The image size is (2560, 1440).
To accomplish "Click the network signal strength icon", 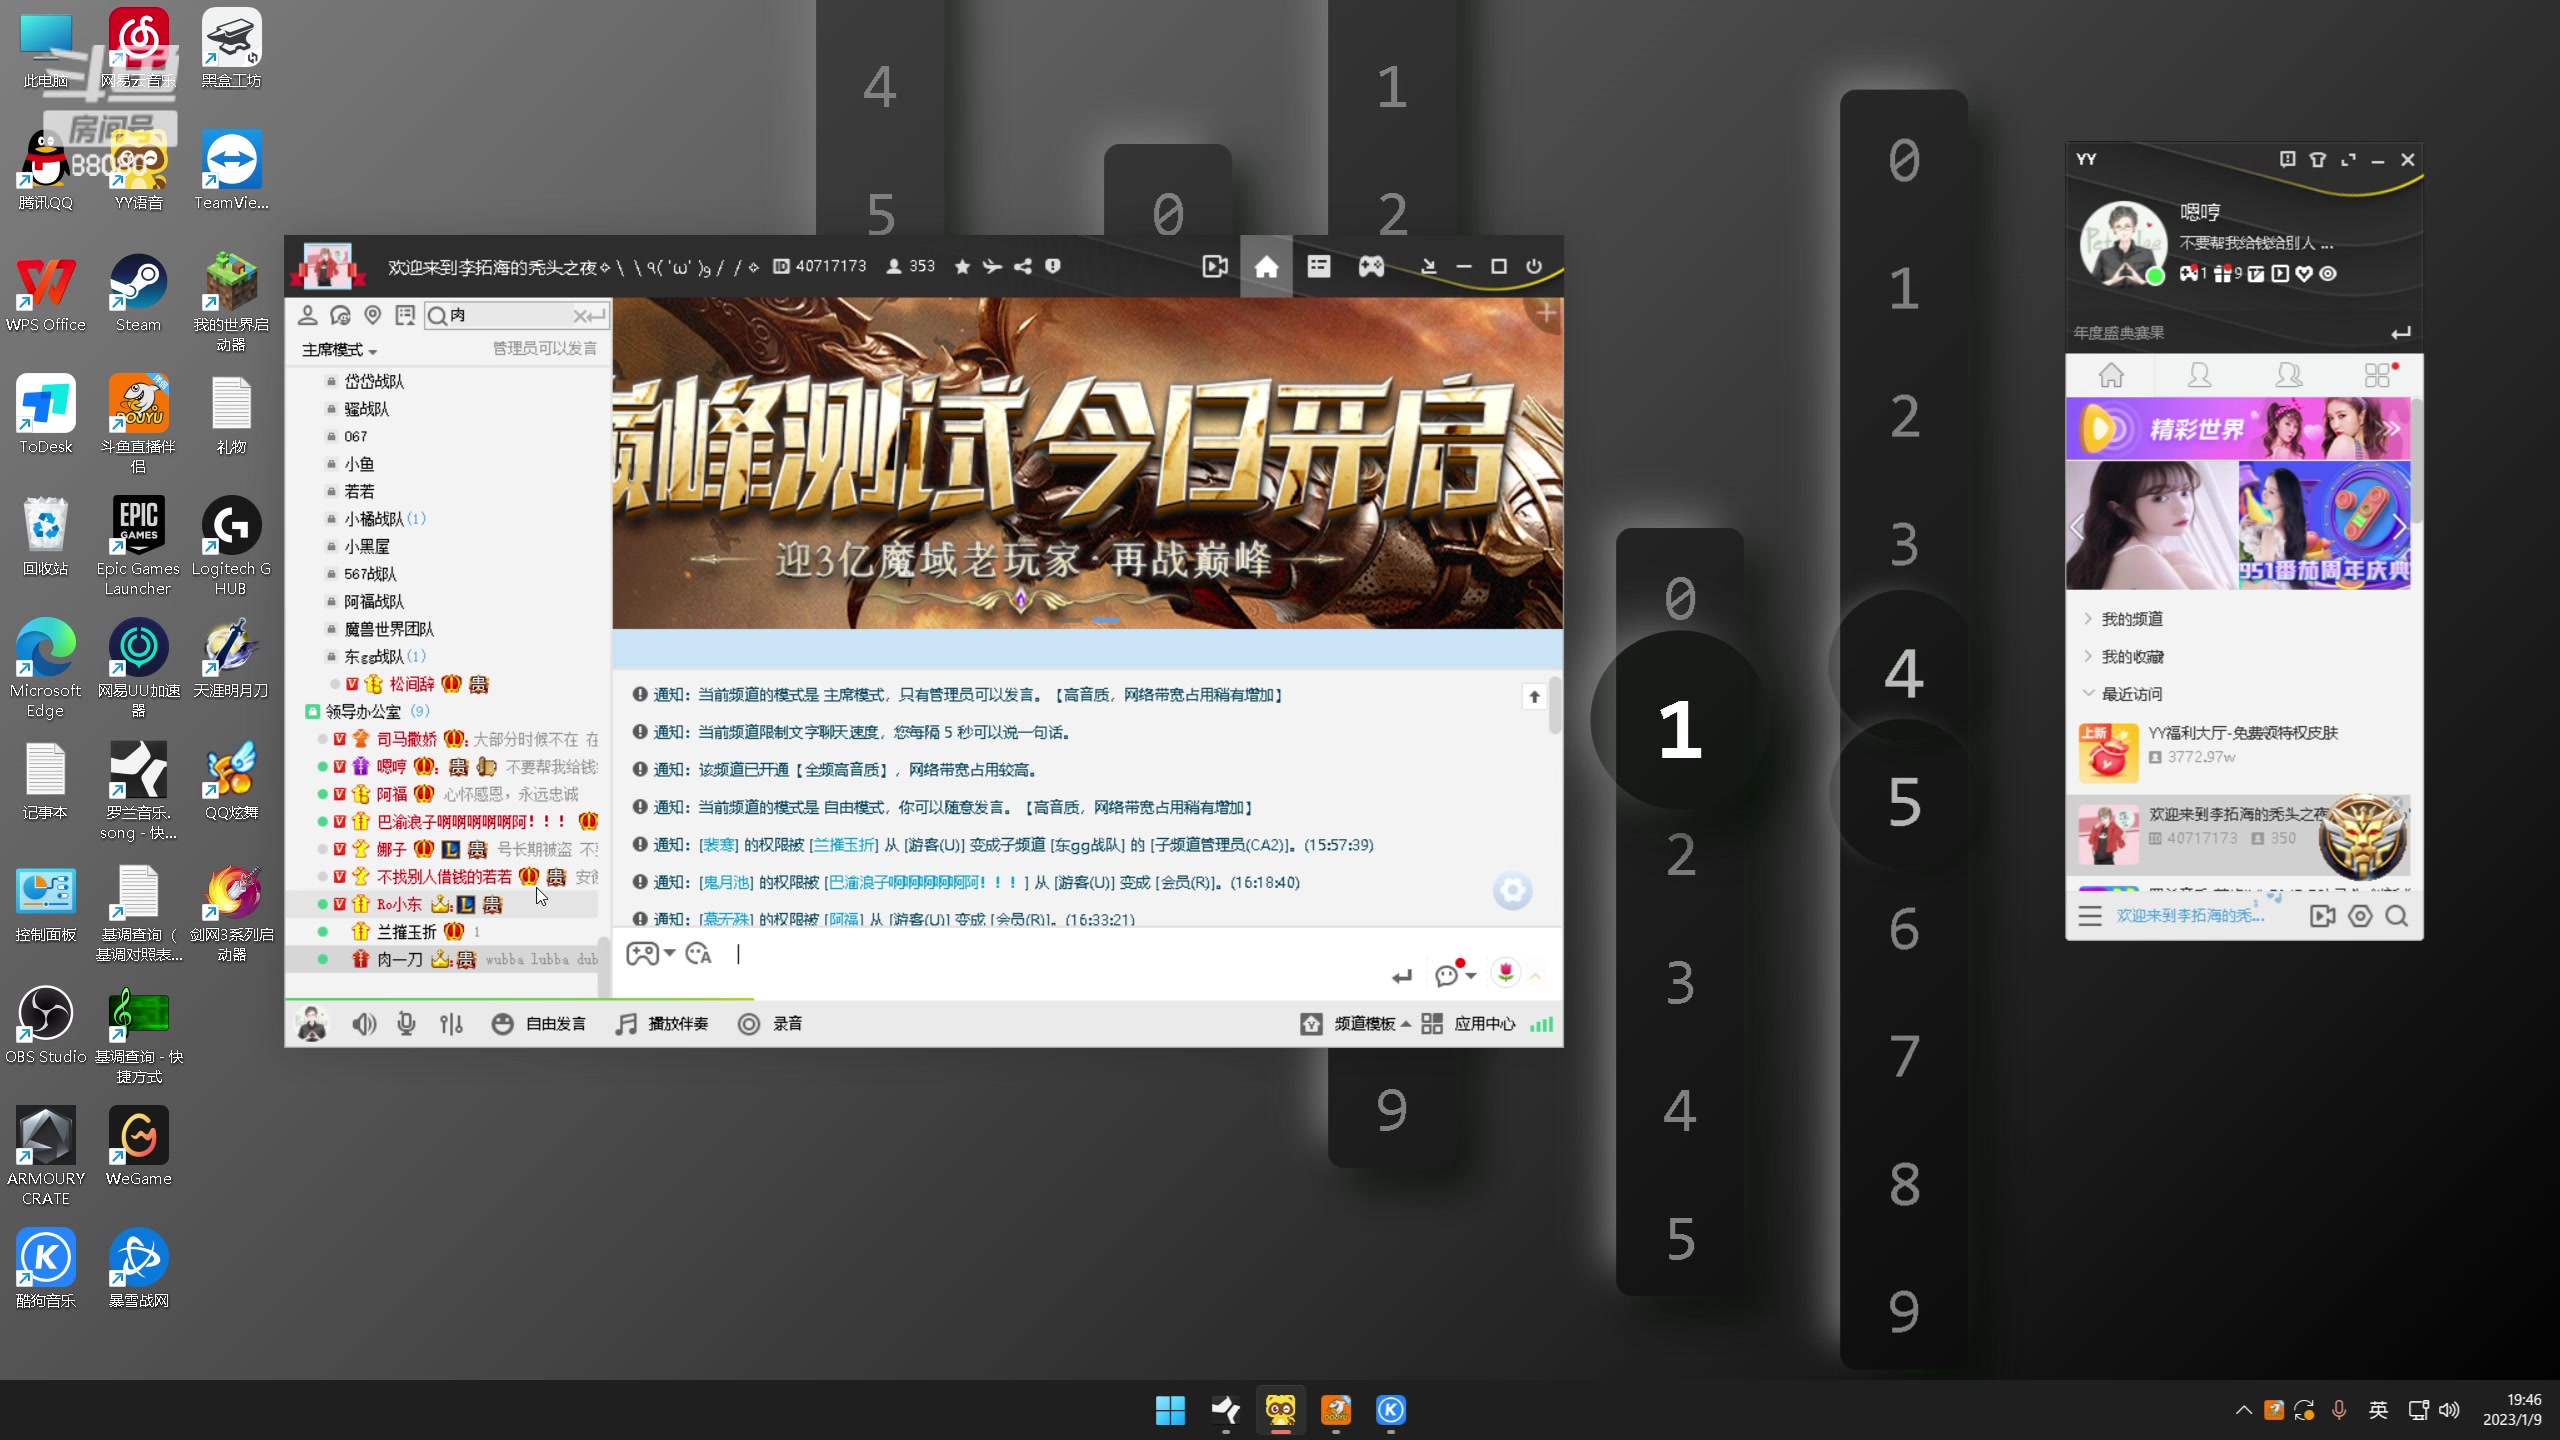I will [x=1541, y=1024].
